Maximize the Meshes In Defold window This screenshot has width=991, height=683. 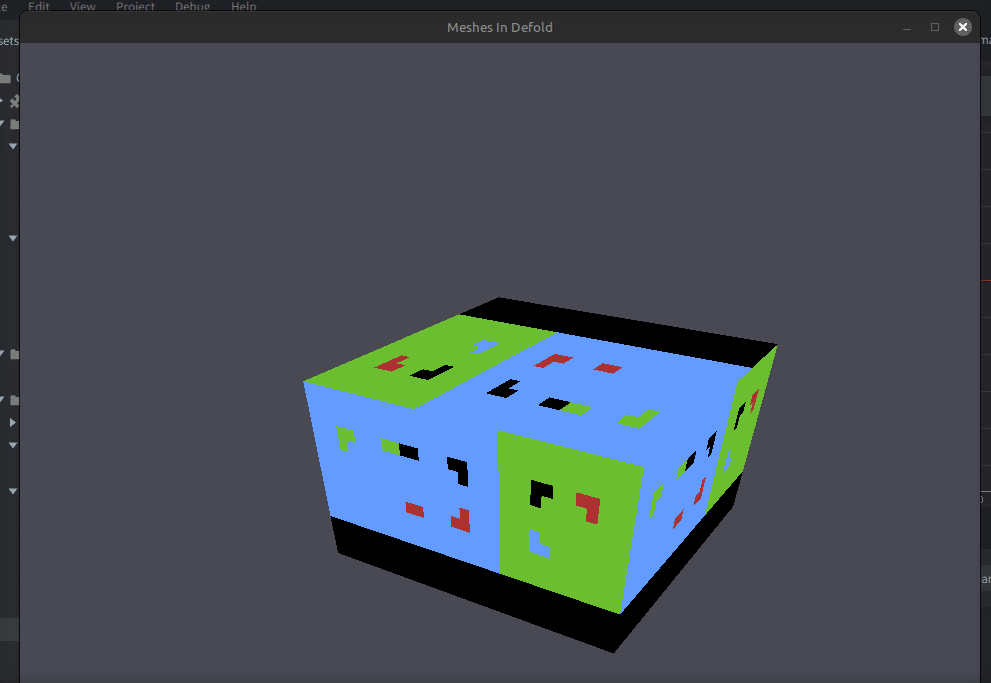pyautogui.click(x=935, y=27)
